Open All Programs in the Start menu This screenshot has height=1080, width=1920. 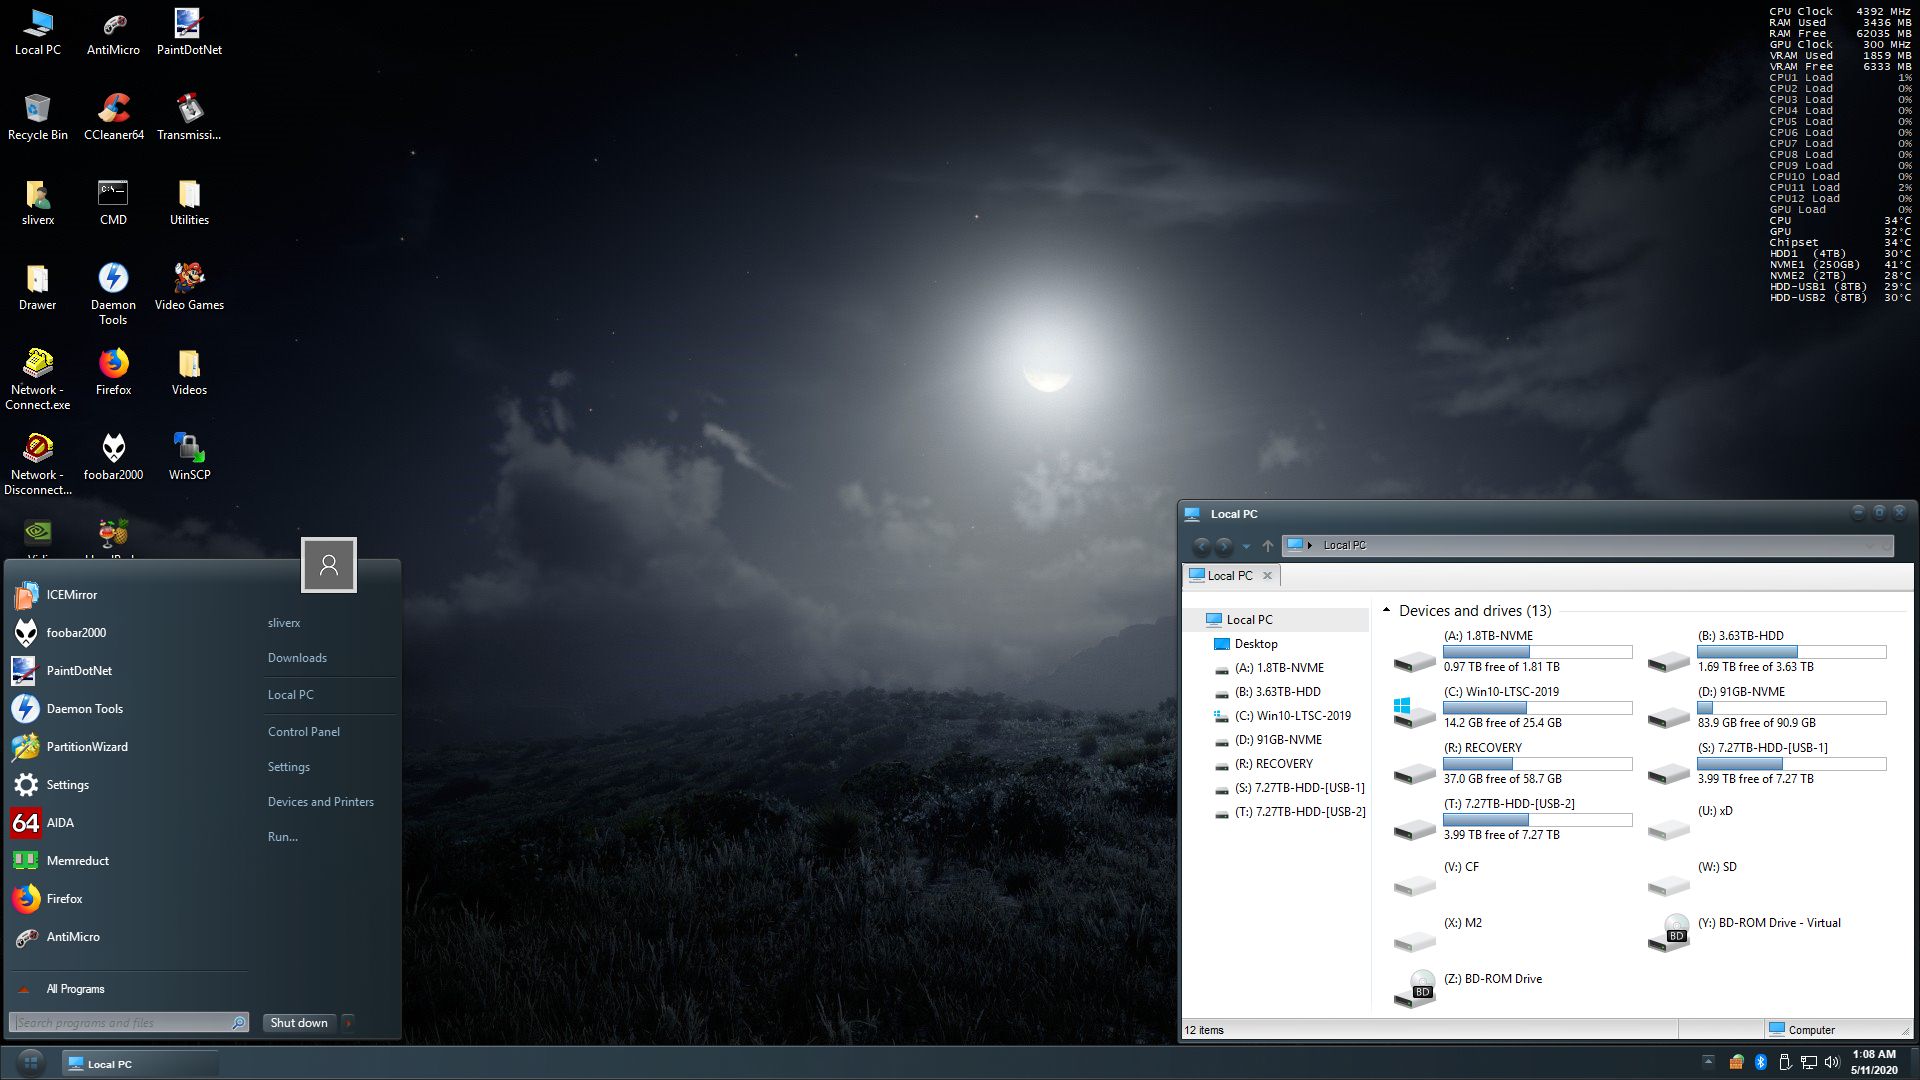point(75,989)
